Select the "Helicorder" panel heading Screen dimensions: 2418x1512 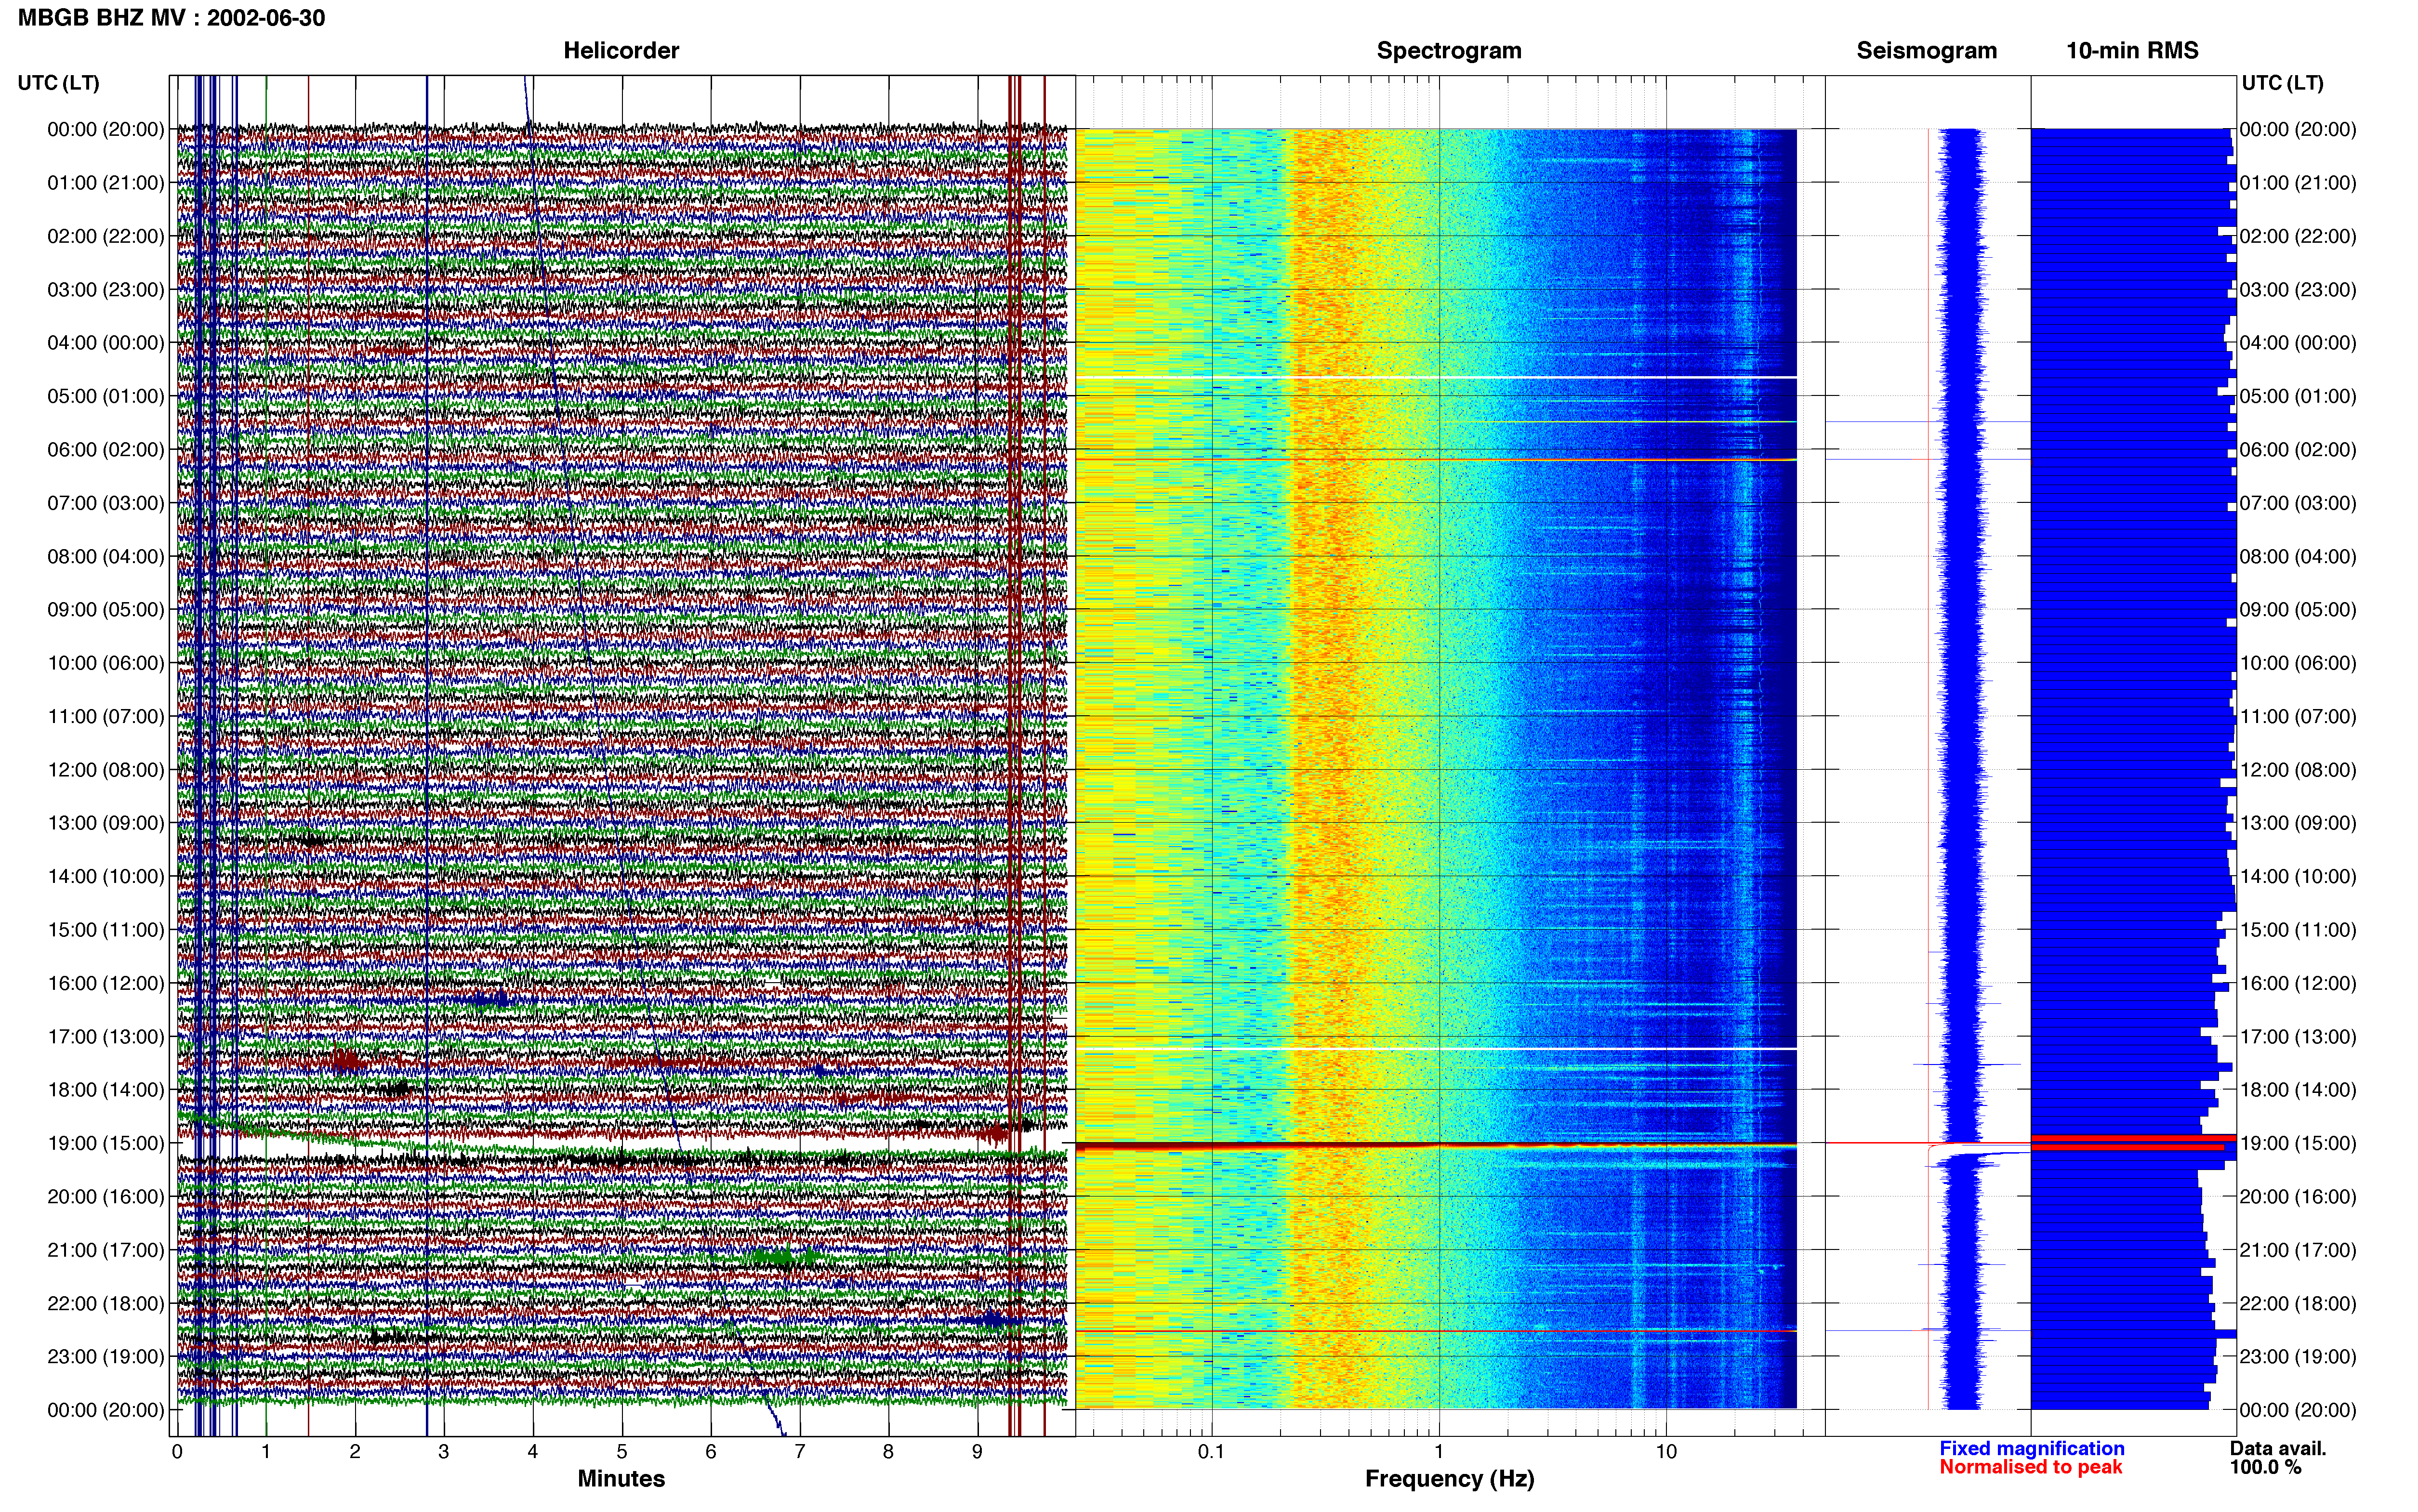(x=621, y=51)
